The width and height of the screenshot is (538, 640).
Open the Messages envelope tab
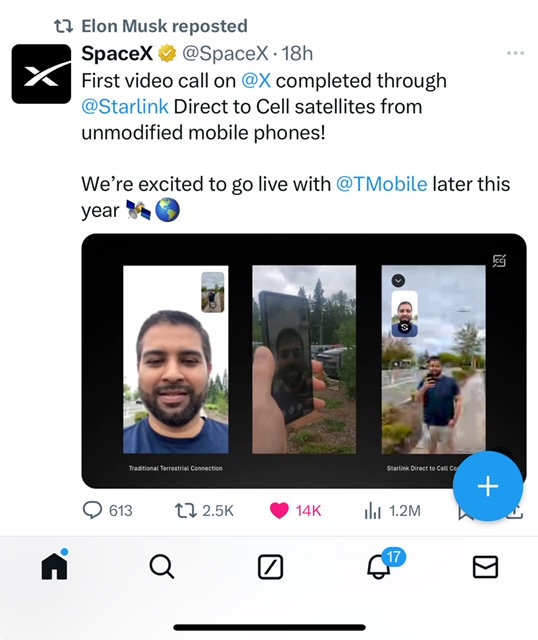[485, 567]
